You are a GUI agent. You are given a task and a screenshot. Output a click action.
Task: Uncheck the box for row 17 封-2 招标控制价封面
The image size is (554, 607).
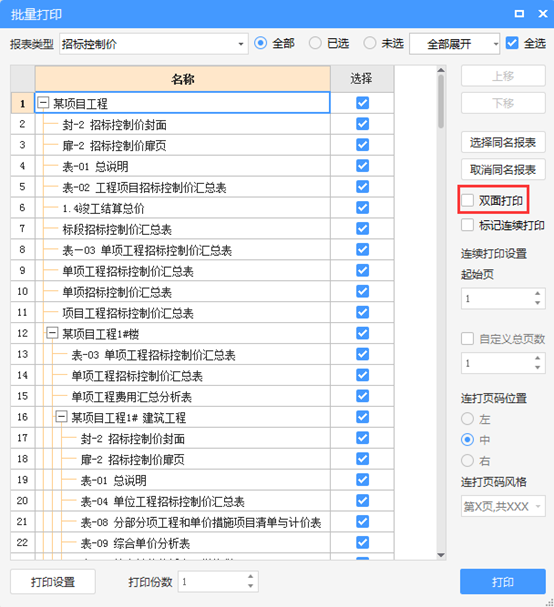(362, 438)
